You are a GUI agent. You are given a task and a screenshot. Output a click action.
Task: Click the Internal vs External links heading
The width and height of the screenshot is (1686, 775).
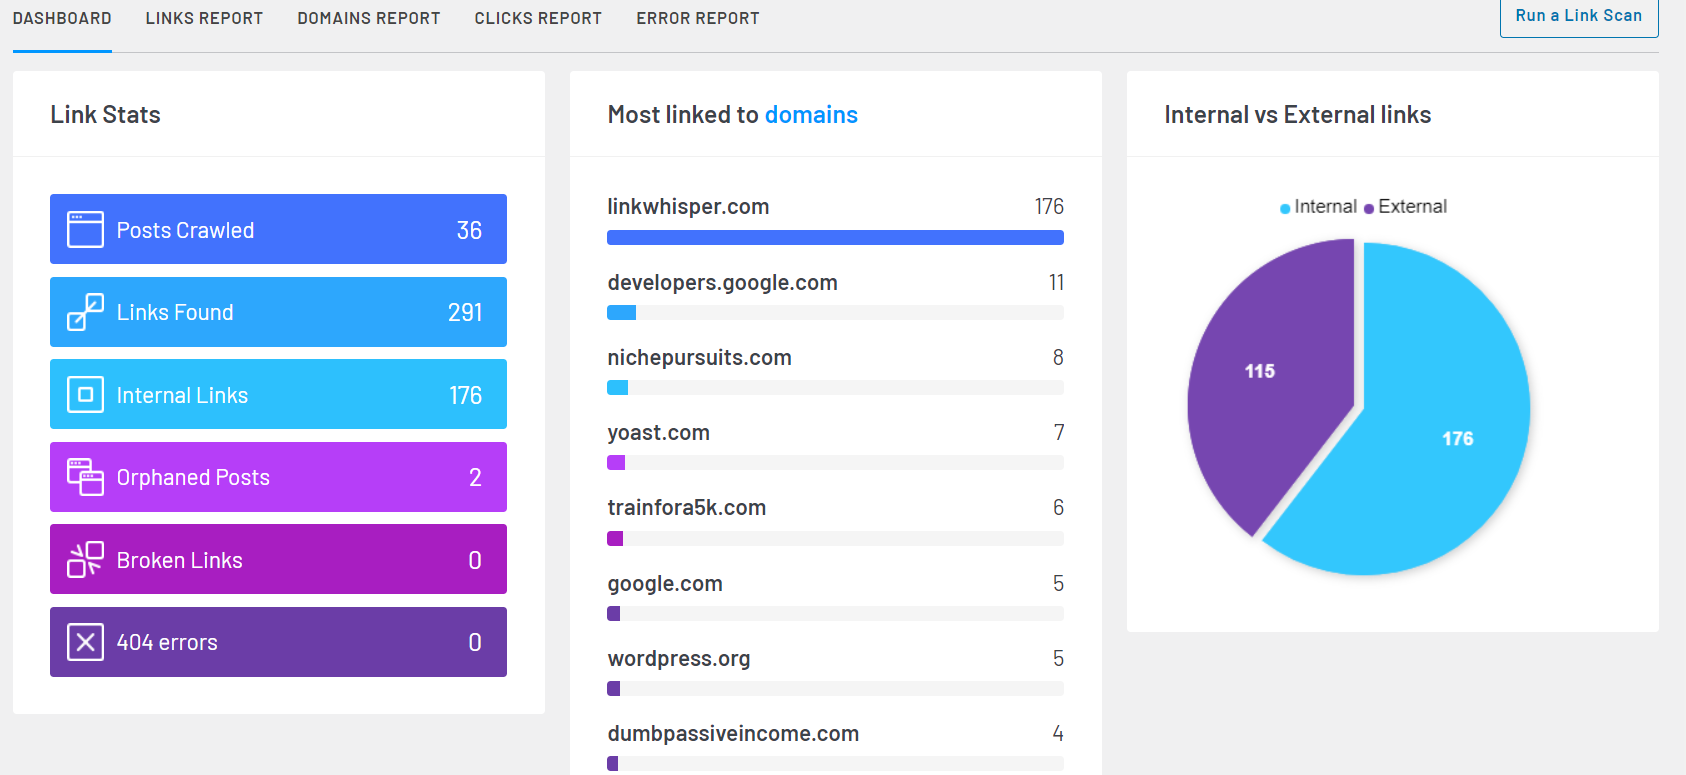point(1297,115)
